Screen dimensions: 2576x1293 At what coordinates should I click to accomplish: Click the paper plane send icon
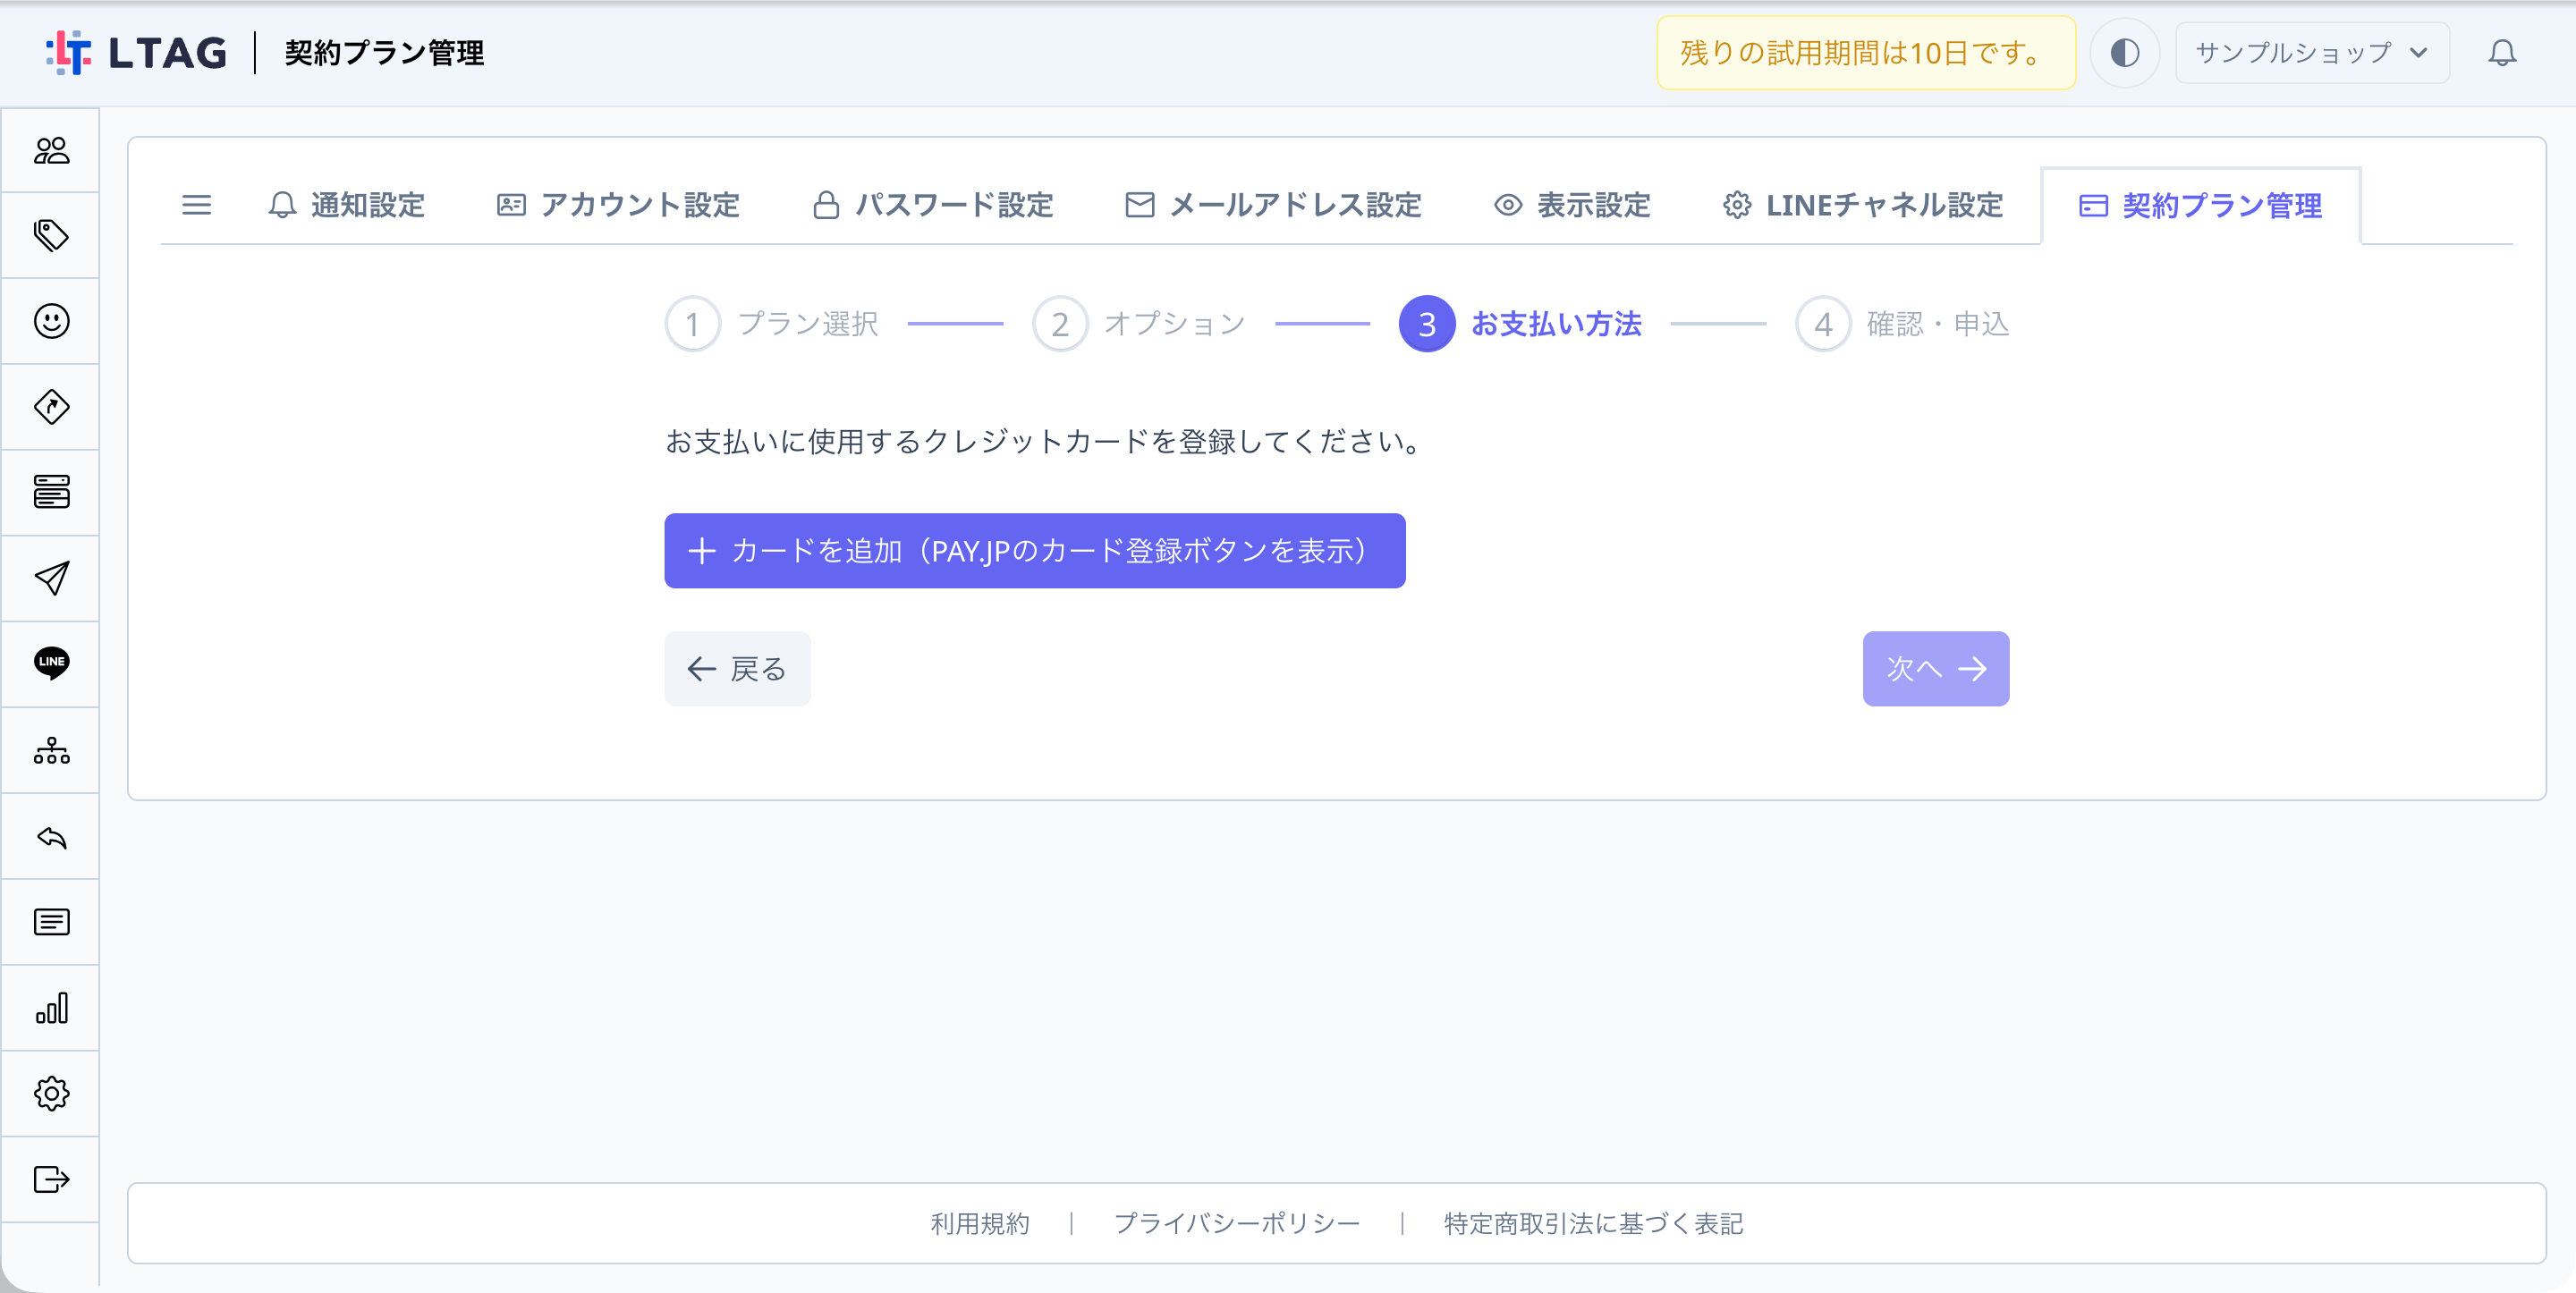51,578
